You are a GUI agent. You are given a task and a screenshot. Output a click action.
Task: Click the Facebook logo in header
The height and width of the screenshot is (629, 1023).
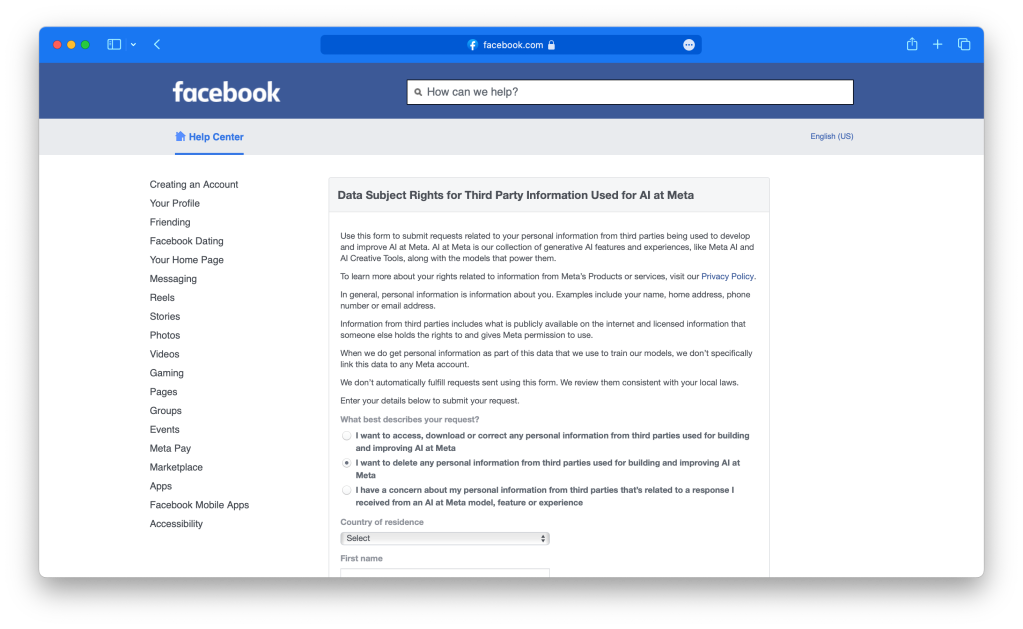(x=226, y=92)
